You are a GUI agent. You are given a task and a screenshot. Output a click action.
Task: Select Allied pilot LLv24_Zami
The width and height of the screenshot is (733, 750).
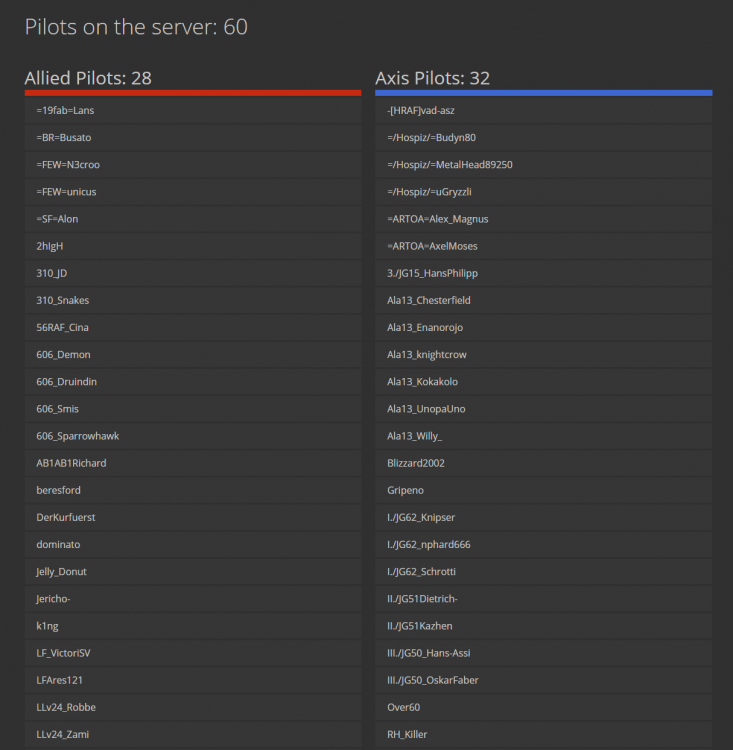coord(64,734)
